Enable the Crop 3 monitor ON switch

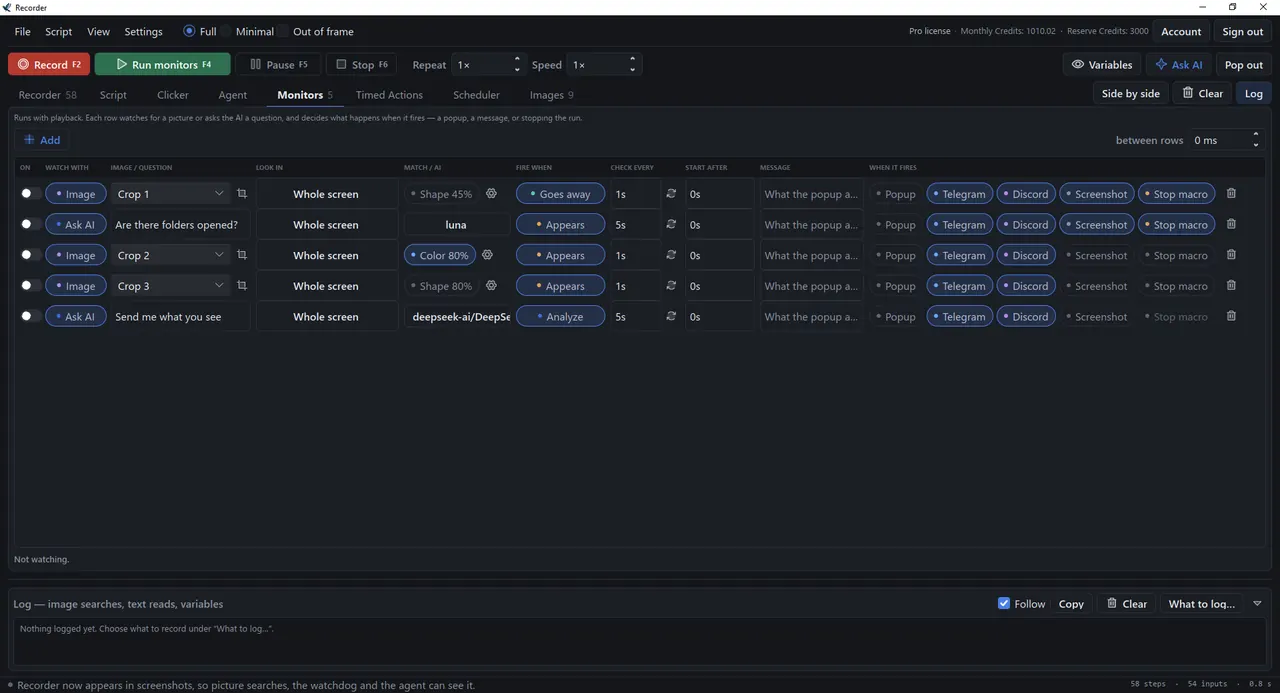coord(30,286)
